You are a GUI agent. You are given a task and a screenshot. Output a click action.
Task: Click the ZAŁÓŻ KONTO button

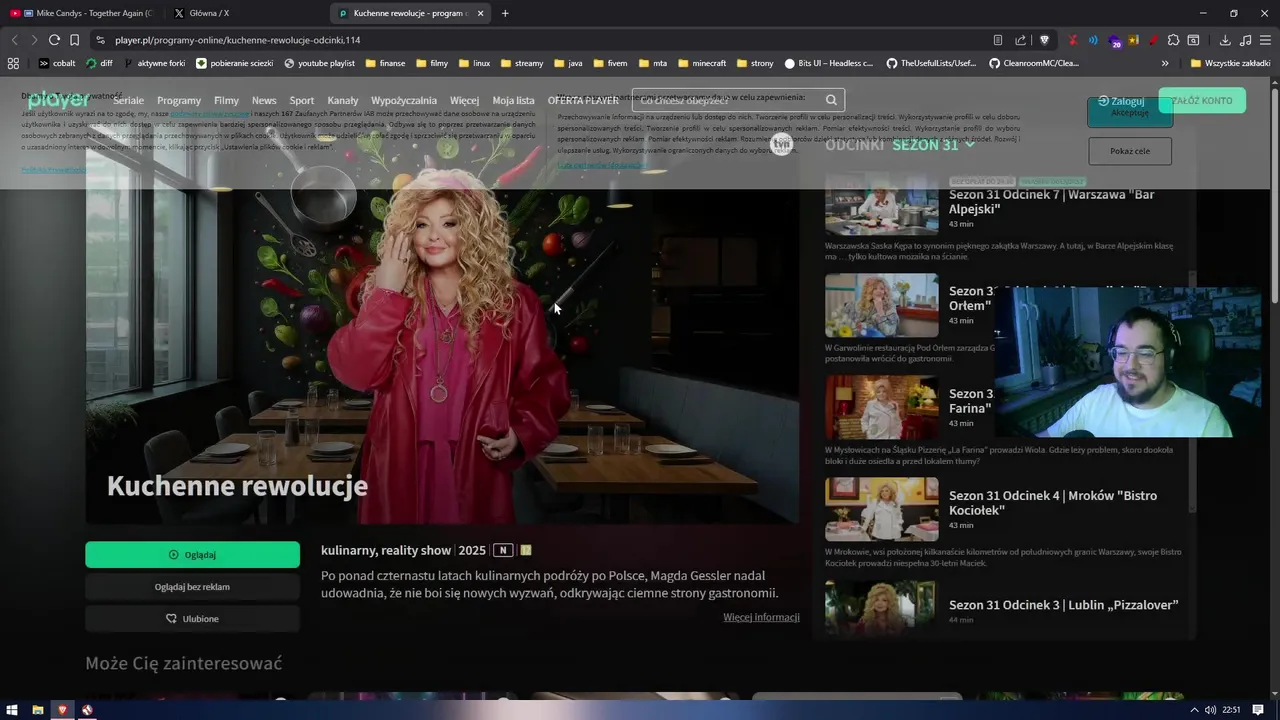tap(1202, 101)
